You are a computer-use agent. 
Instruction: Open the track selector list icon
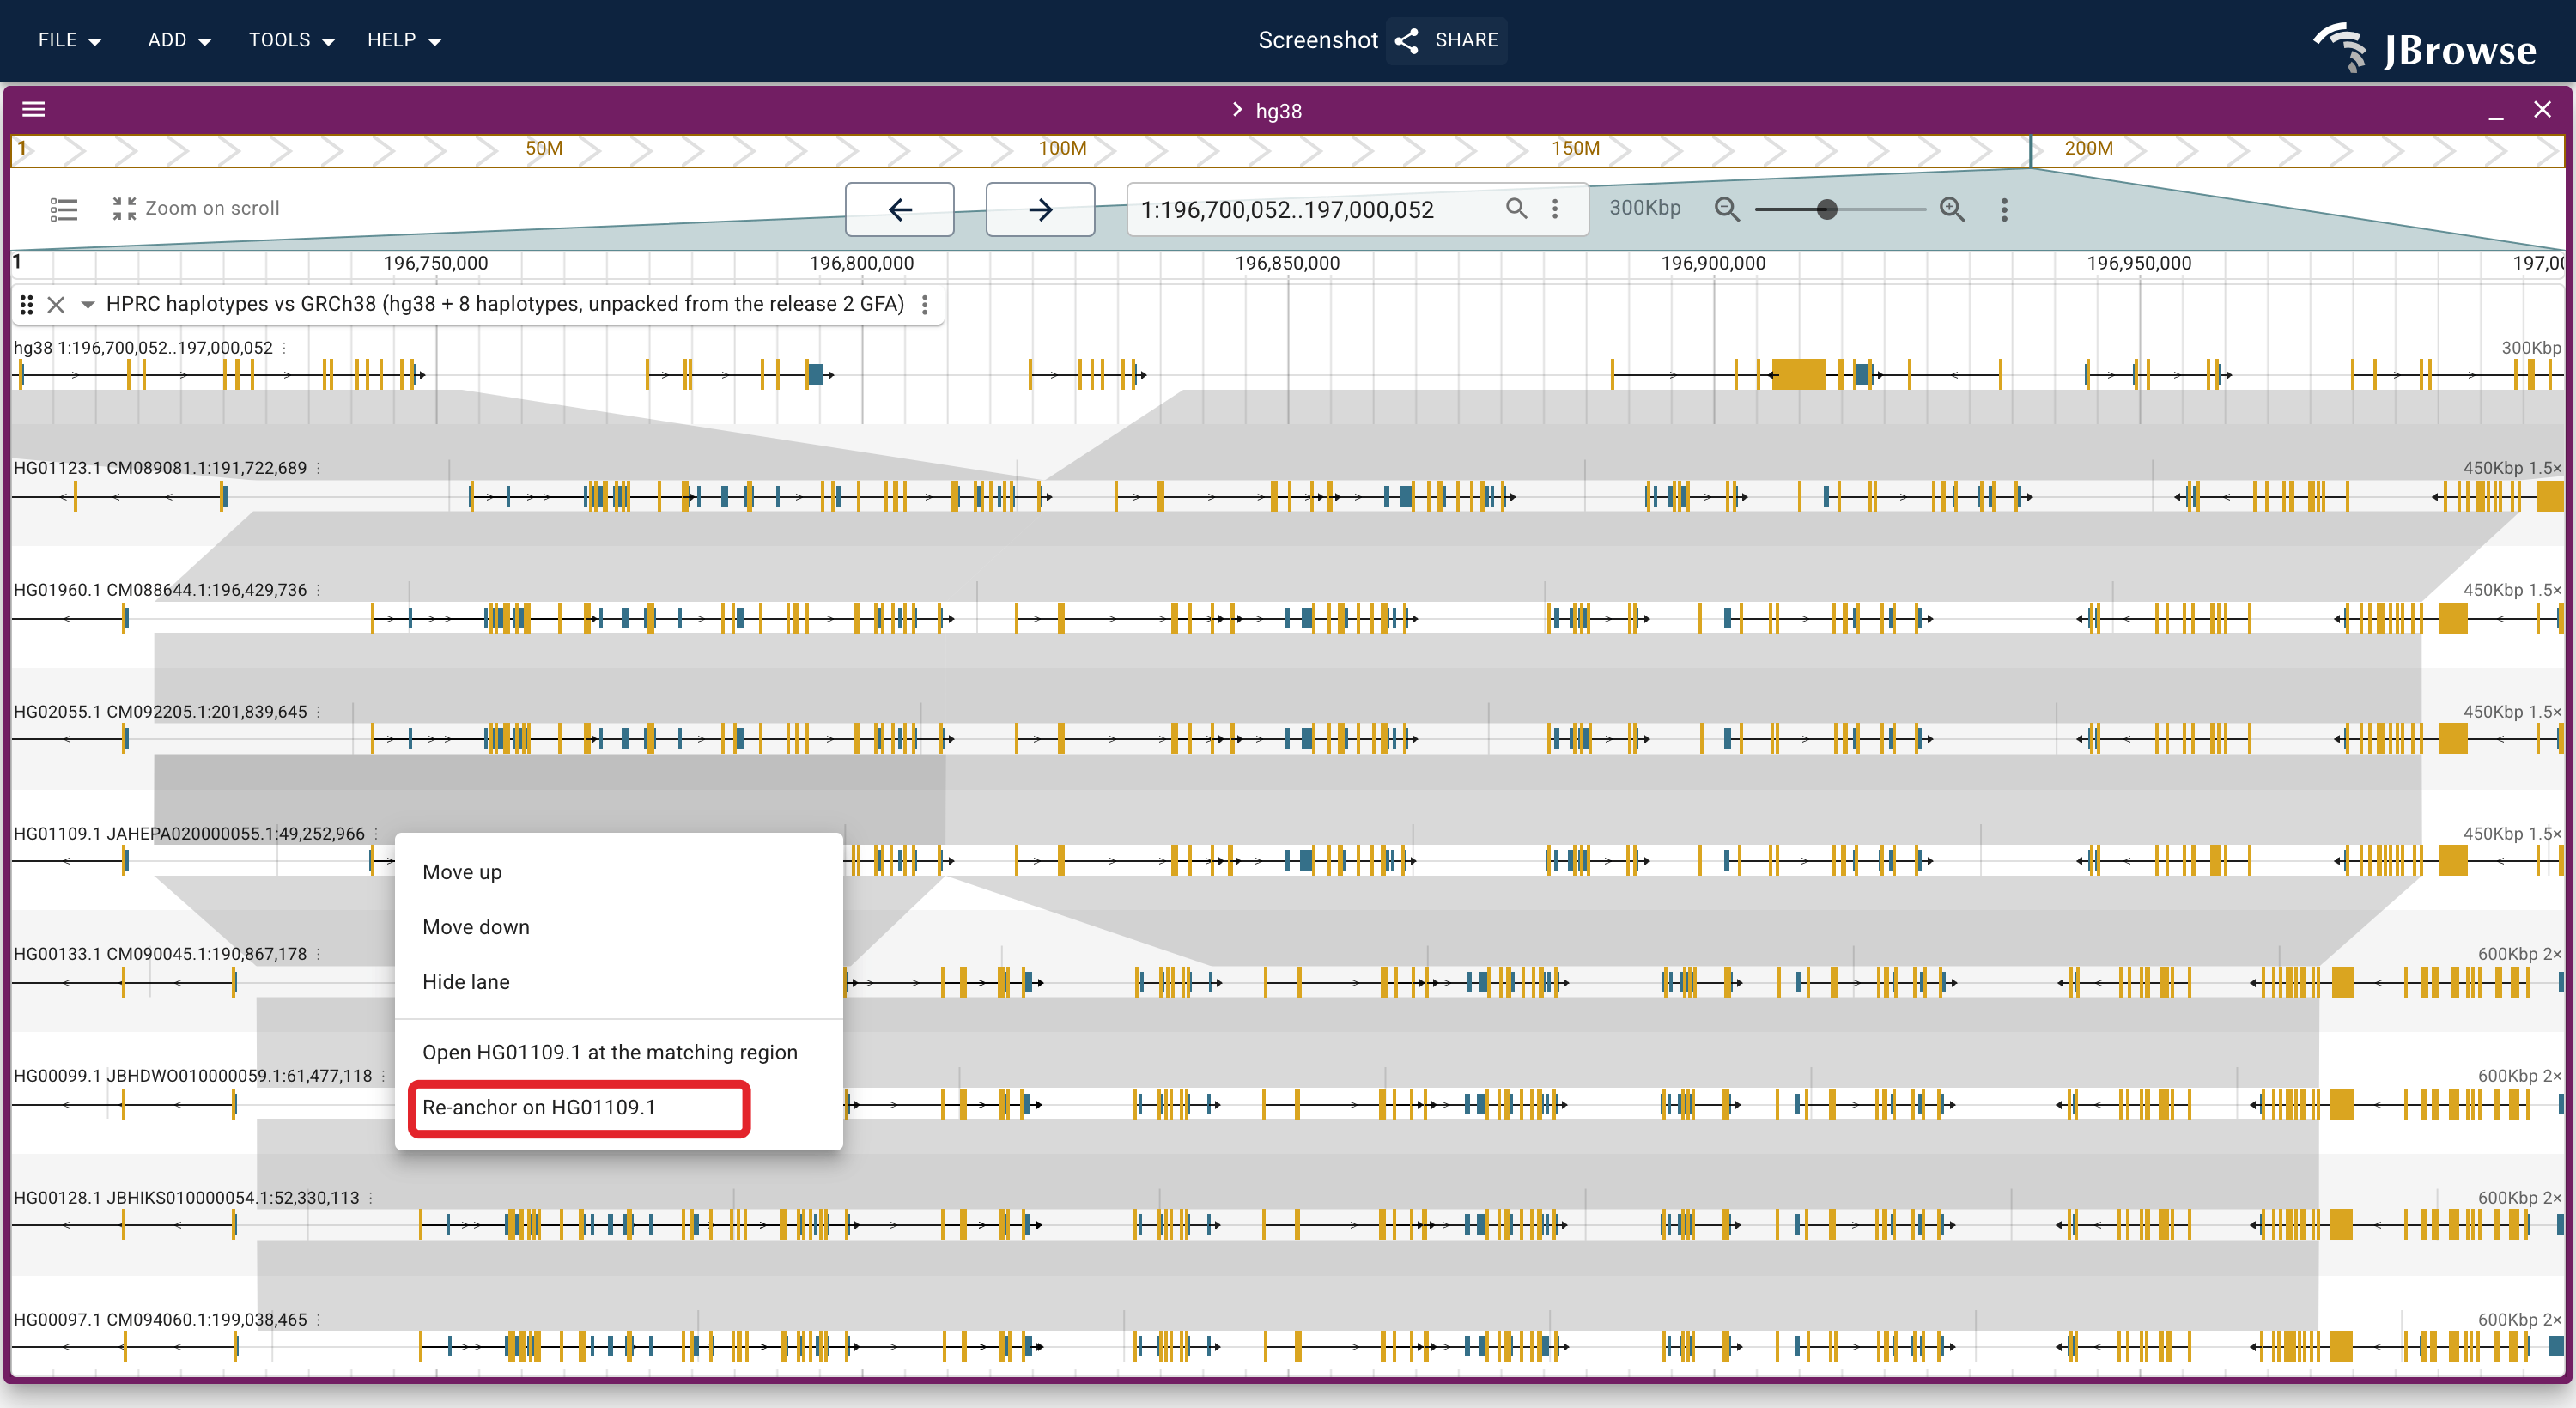[x=64, y=209]
